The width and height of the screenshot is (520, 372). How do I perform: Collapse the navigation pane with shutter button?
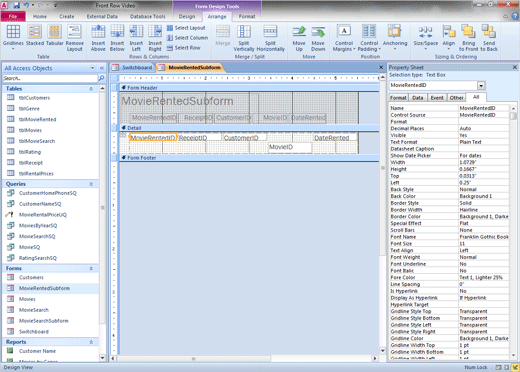[102, 68]
